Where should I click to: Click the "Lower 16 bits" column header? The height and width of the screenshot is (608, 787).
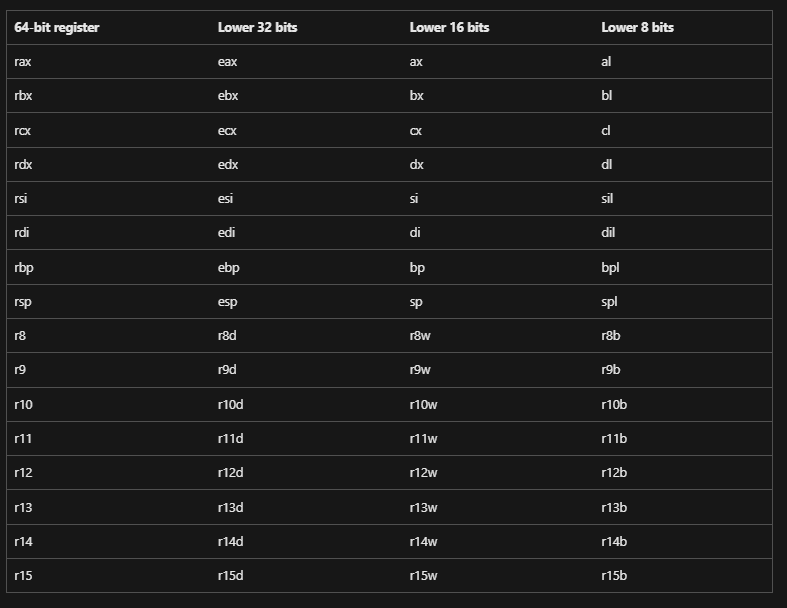point(449,28)
